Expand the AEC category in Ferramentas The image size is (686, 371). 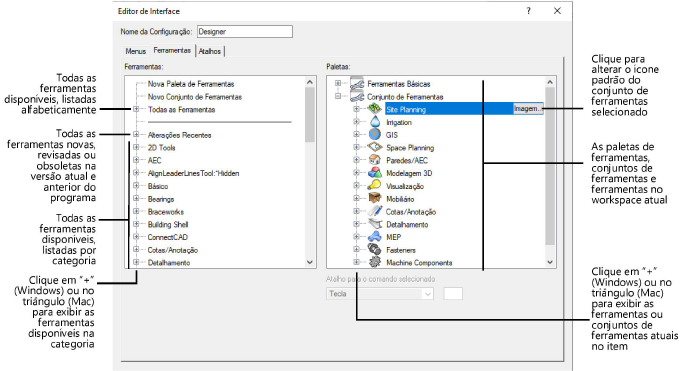(x=136, y=160)
